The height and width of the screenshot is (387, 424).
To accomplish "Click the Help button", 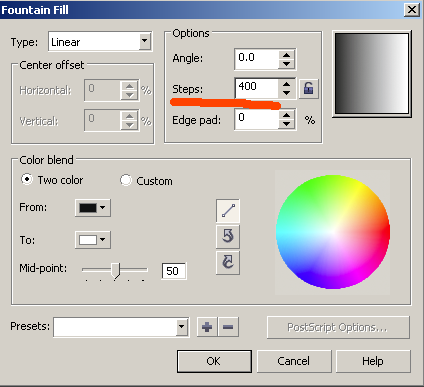I will (373, 361).
